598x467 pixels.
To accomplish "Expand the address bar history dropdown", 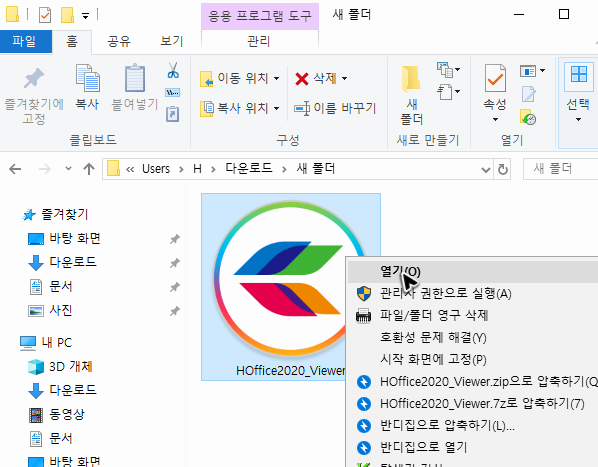I will point(485,170).
